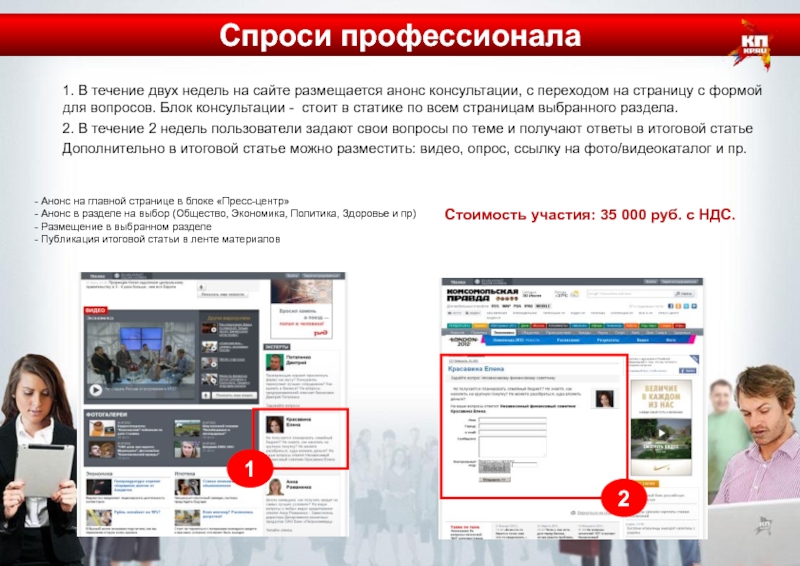The height and width of the screenshot is (566, 800).
Task: Open the РЖД banner 'Бросил камень в поезд'
Action: [x=302, y=309]
